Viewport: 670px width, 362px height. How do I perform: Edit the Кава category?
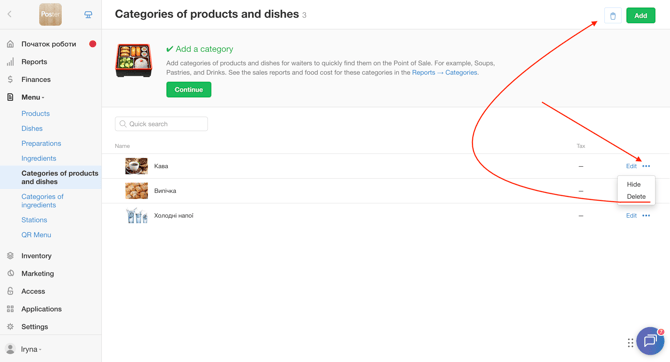click(x=631, y=166)
